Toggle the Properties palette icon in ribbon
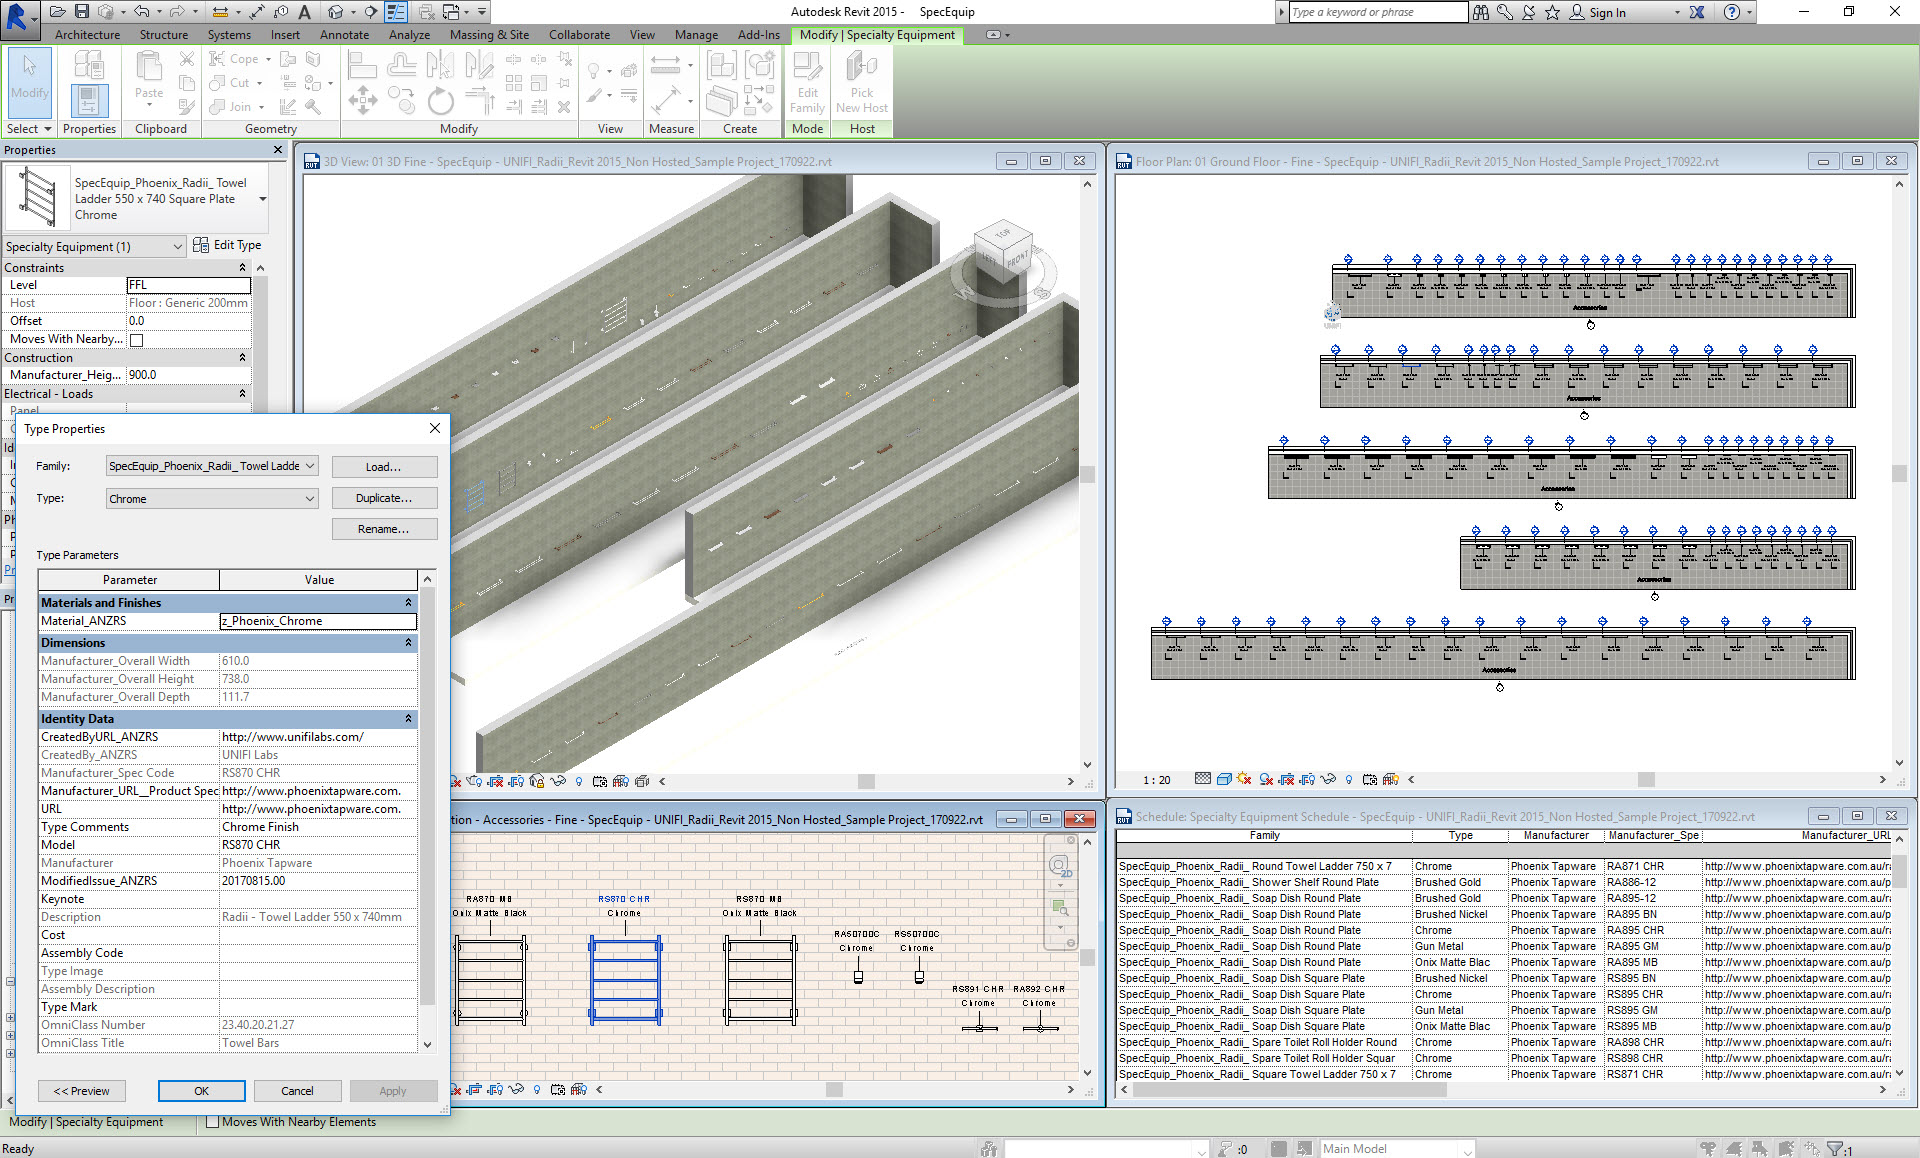Image resolution: width=1920 pixels, height=1158 pixels. [x=89, y=100]
